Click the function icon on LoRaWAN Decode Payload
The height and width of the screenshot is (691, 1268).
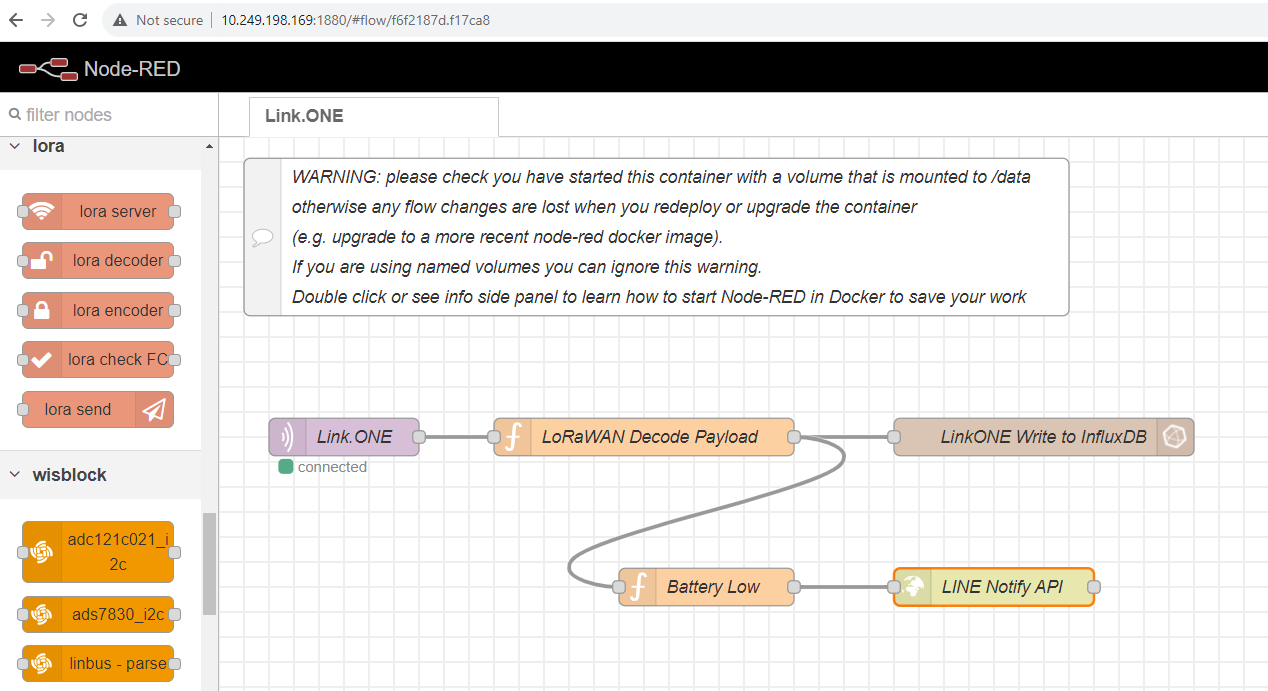click(512, 437)
